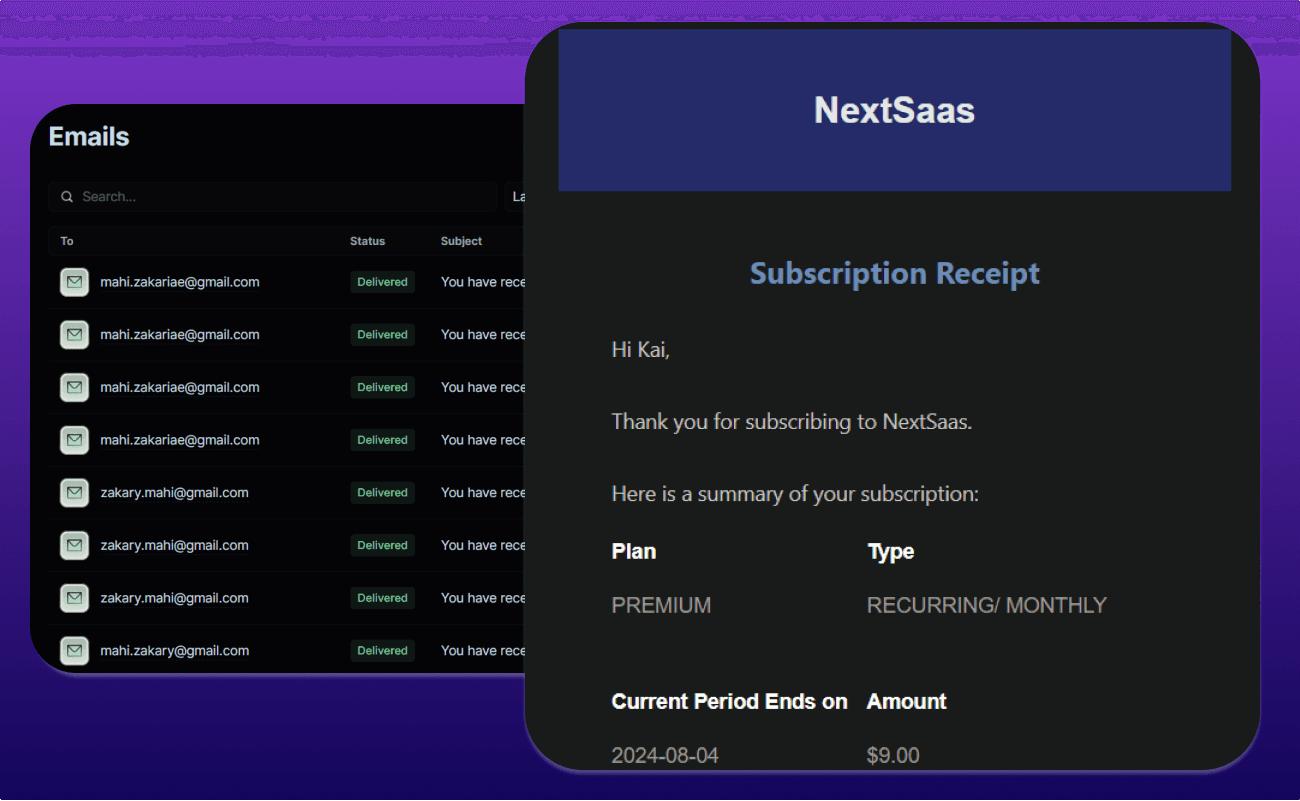The height and width of the screenshot is (801, 1300).
Task: Click the mail icon in the second email row
Action: tap(74, 335)
